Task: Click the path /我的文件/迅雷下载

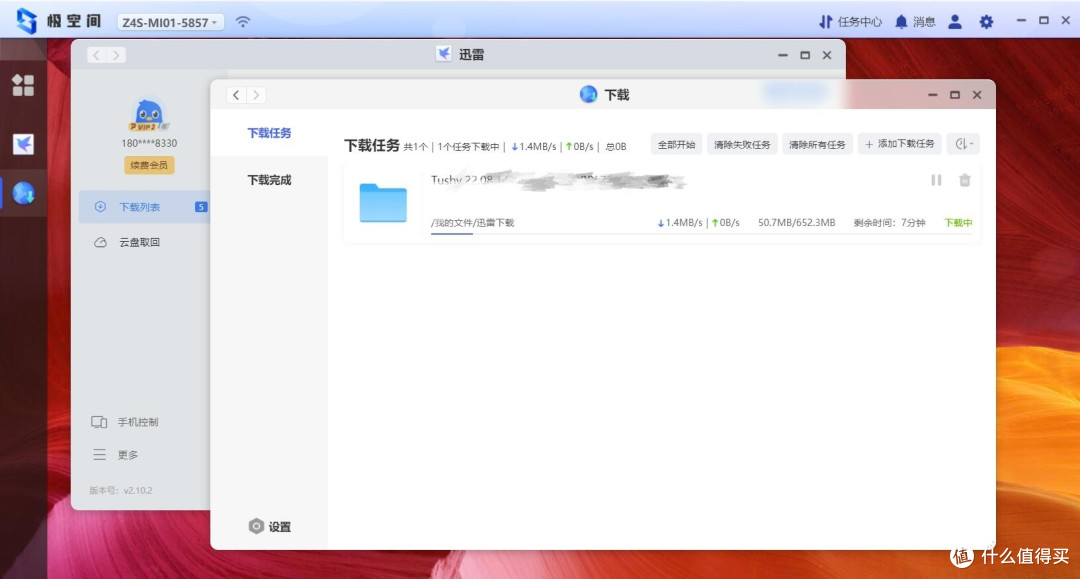Action: [x=472, y=223]
